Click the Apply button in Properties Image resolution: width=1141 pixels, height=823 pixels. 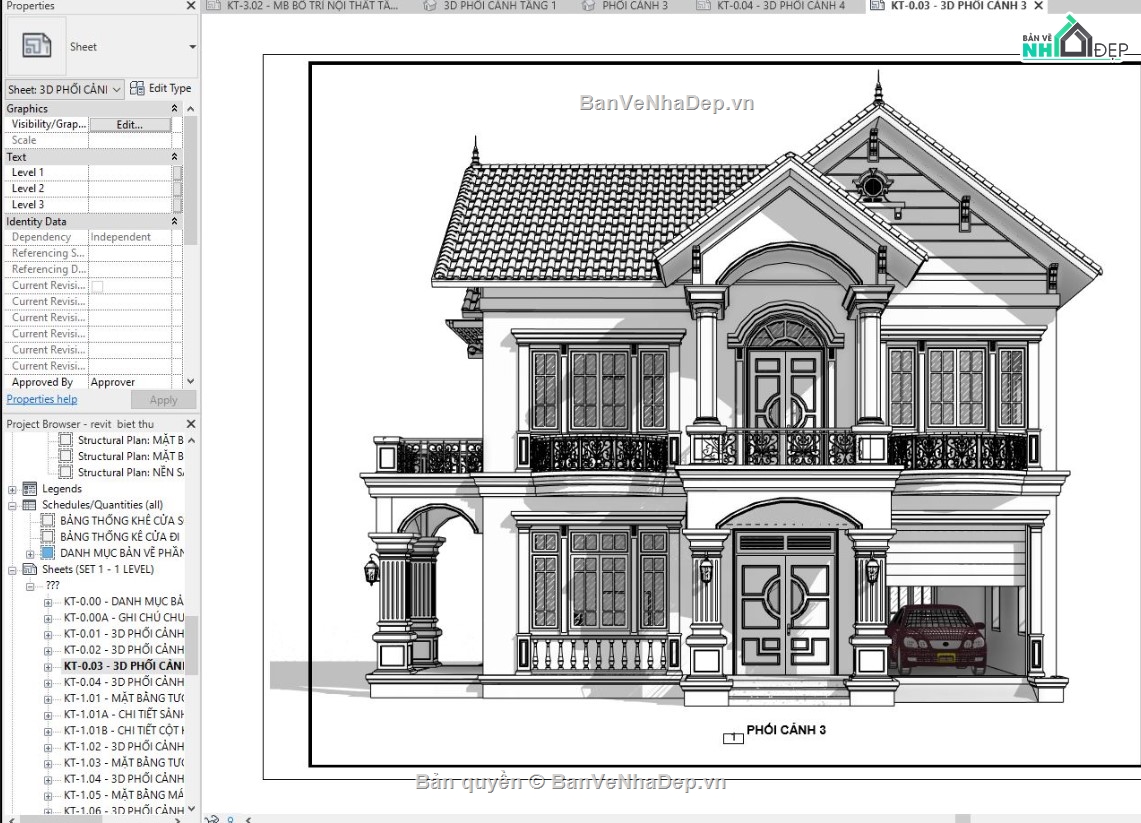point(163,399)
